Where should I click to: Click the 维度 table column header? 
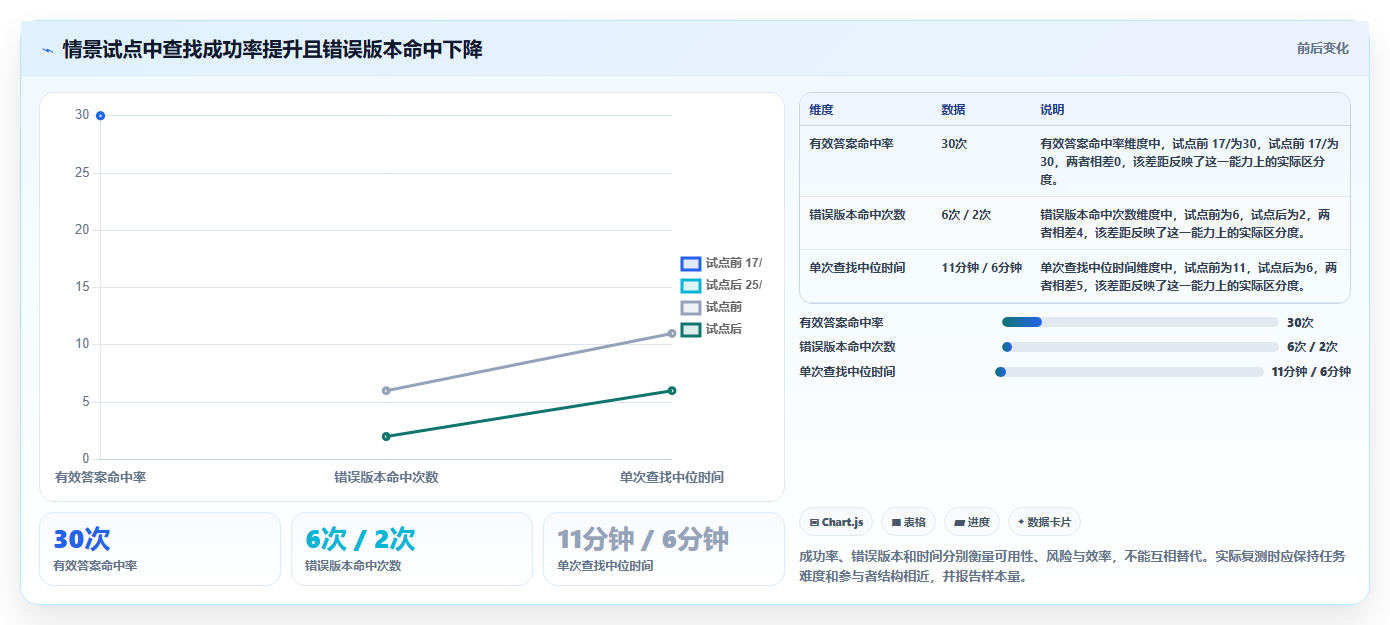[x=822, y=110]
